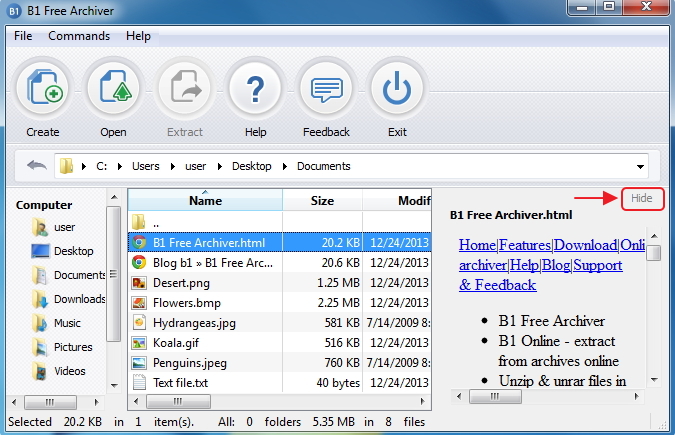
Task: Click Chrome icon of B1 Free Archiver.html
Action: click(x=139, y=242)
